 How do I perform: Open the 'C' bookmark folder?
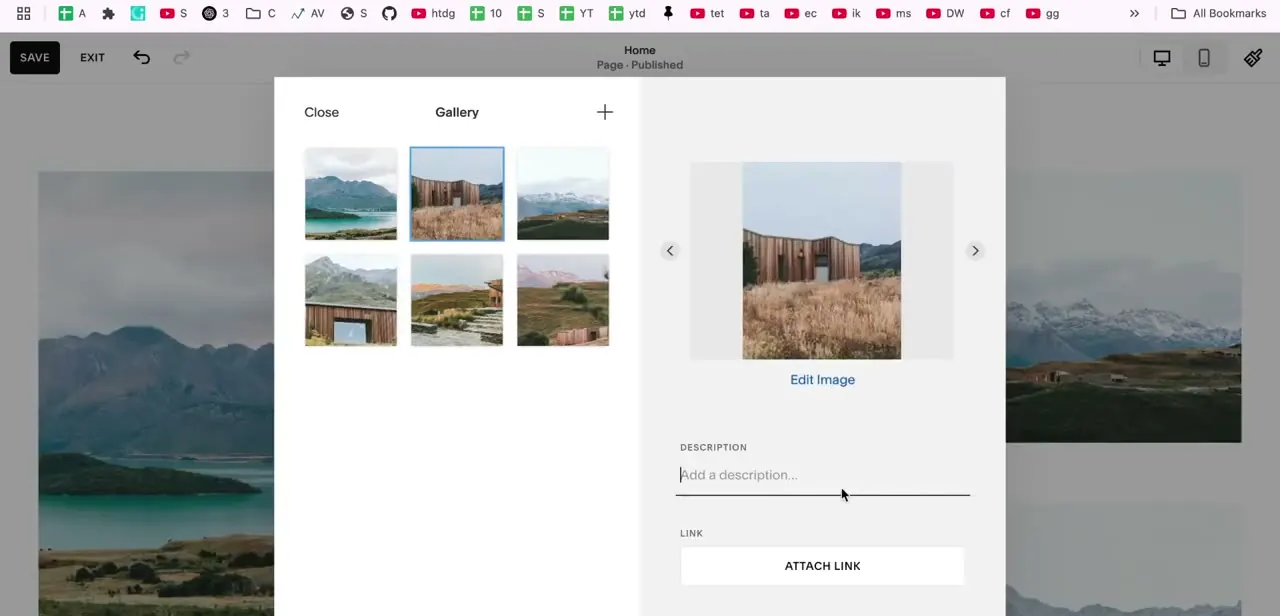261,14
